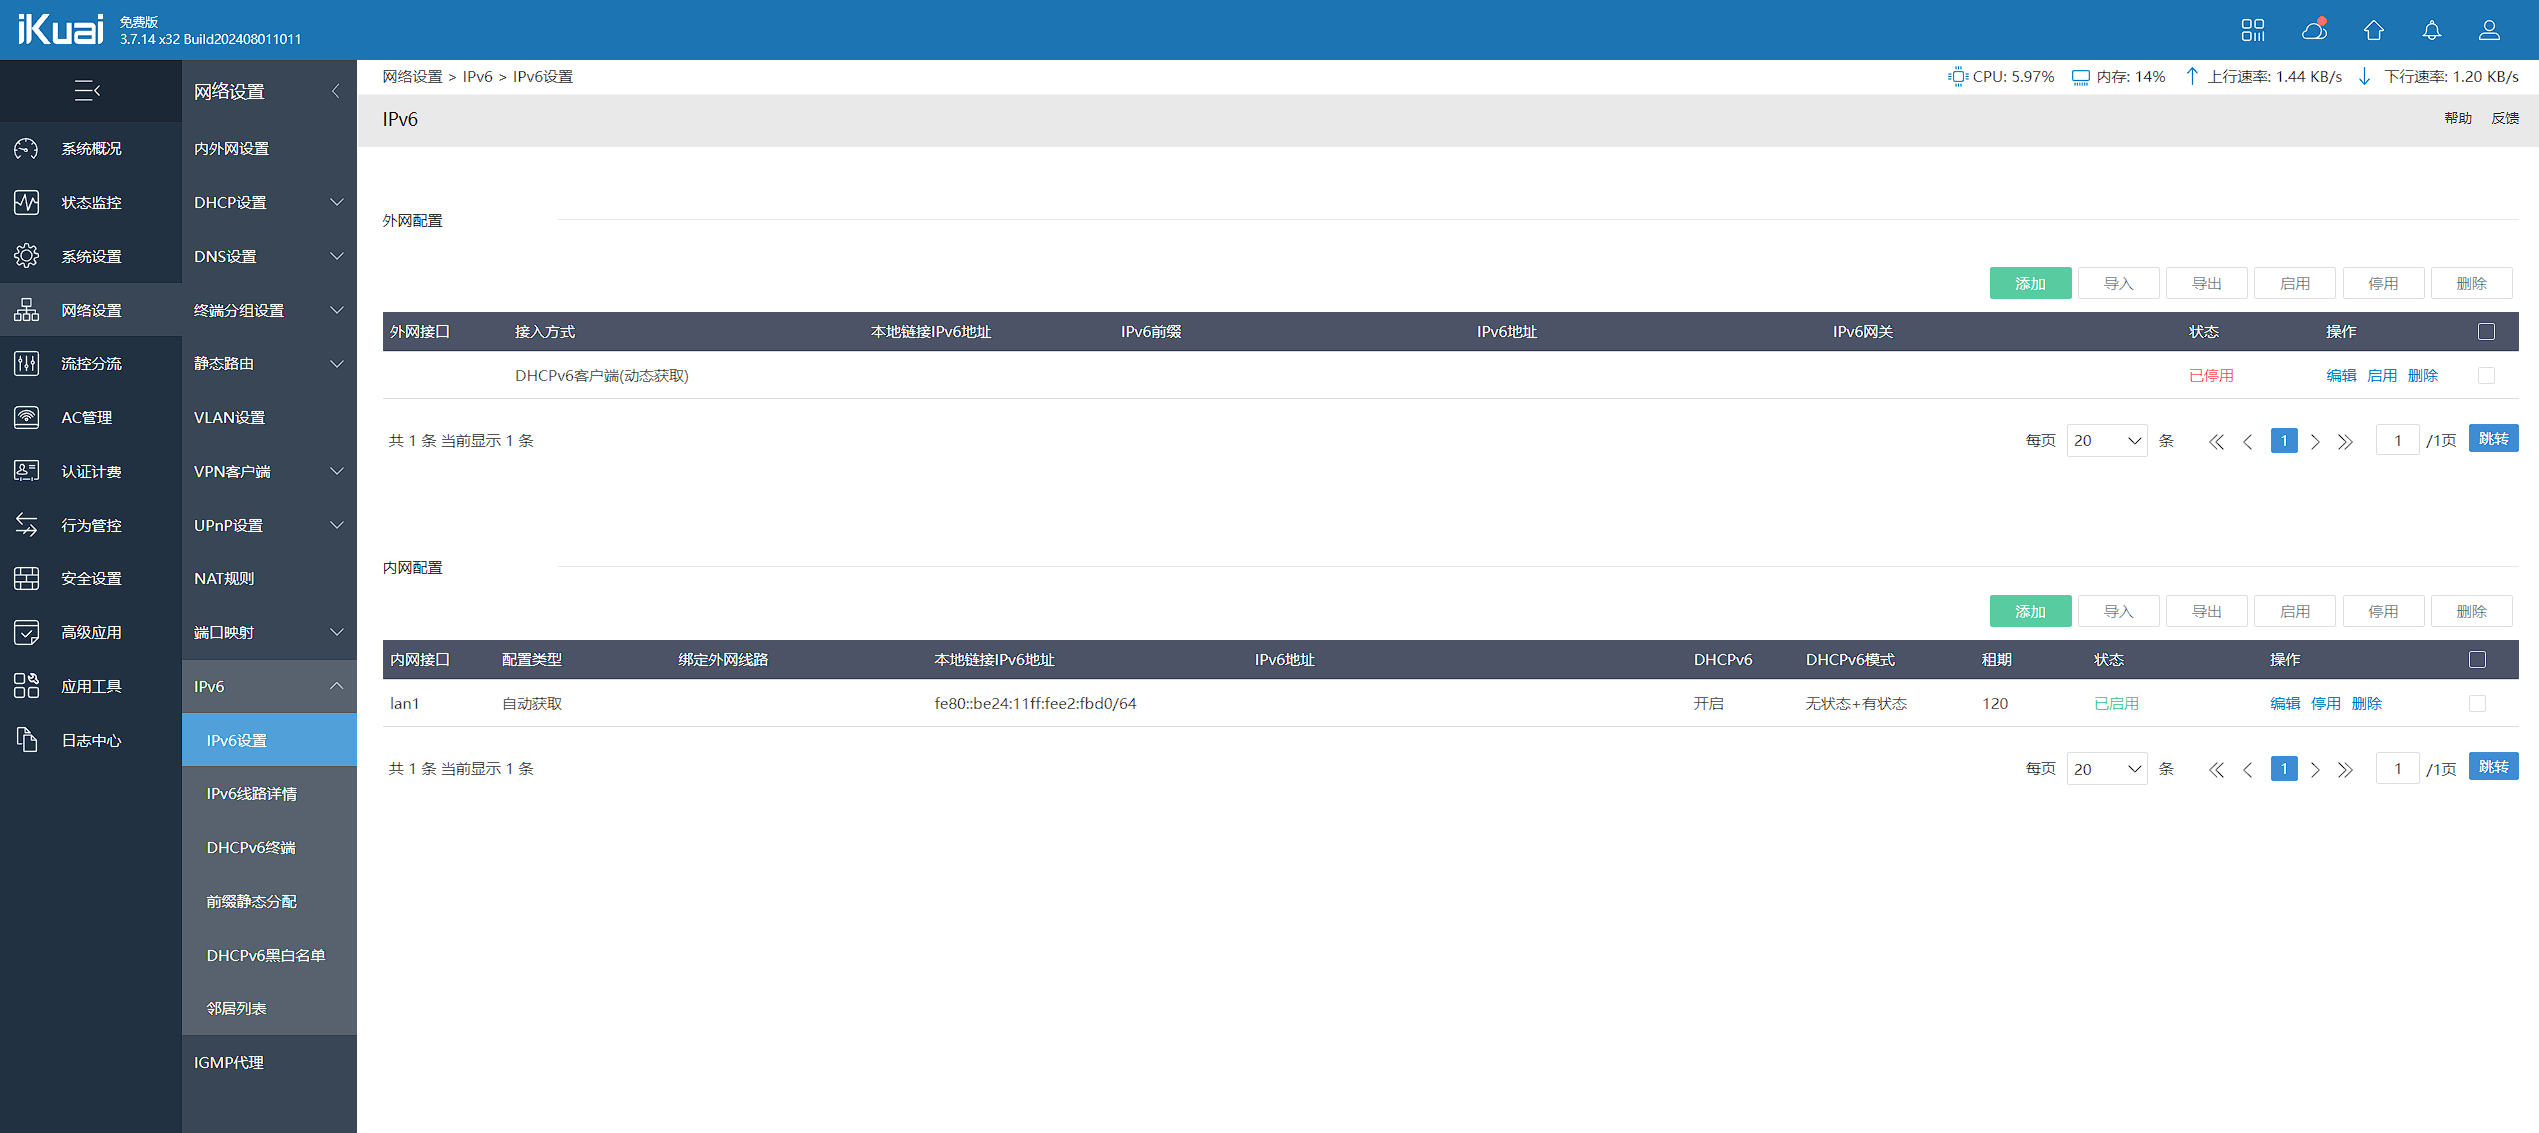The image size is (2539, 1133).
Task: Click the QR code apps icon in header
Action: coord(2252,30)
